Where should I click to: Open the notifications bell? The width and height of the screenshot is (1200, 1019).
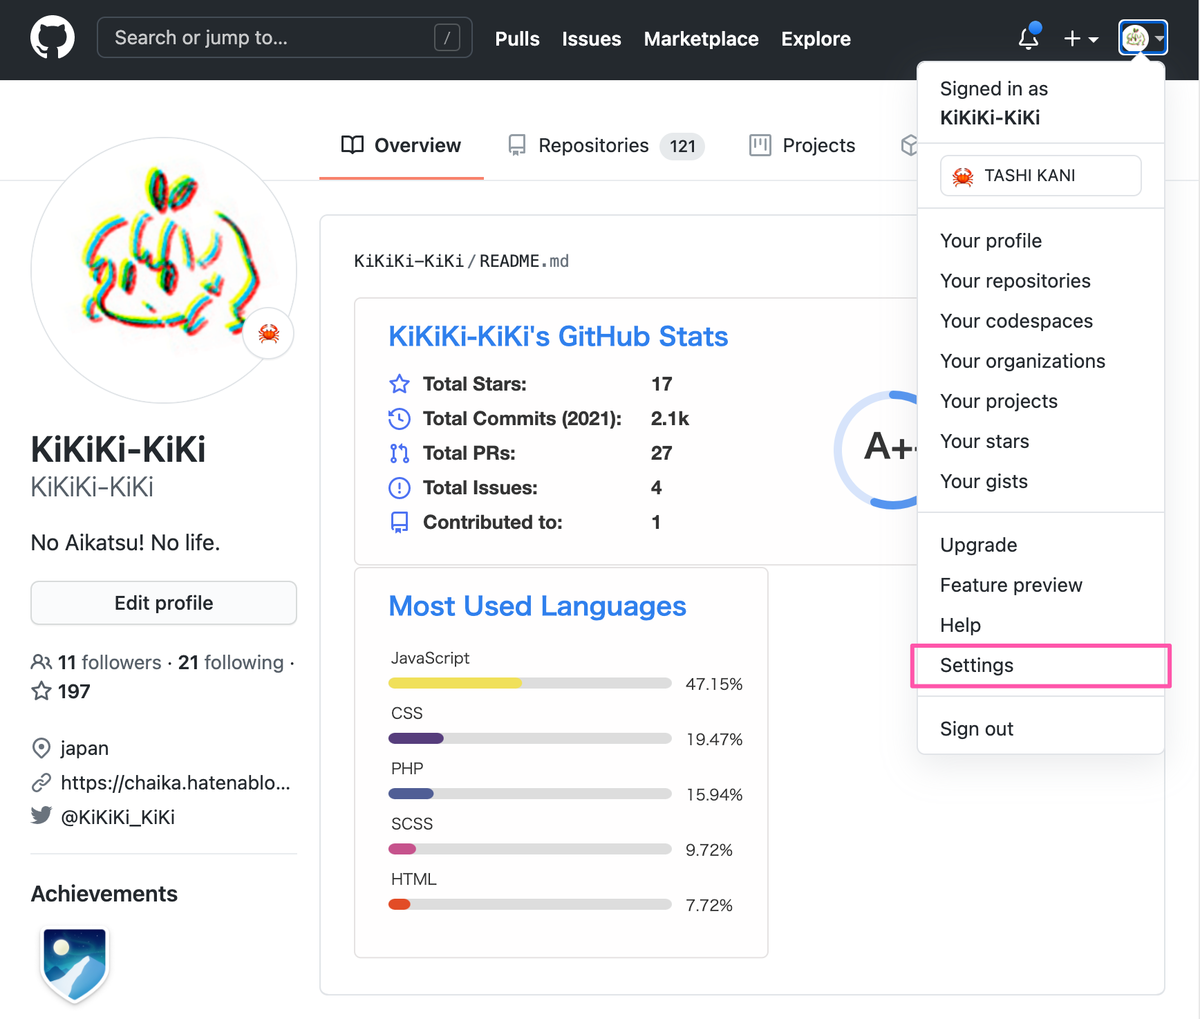1028,38
